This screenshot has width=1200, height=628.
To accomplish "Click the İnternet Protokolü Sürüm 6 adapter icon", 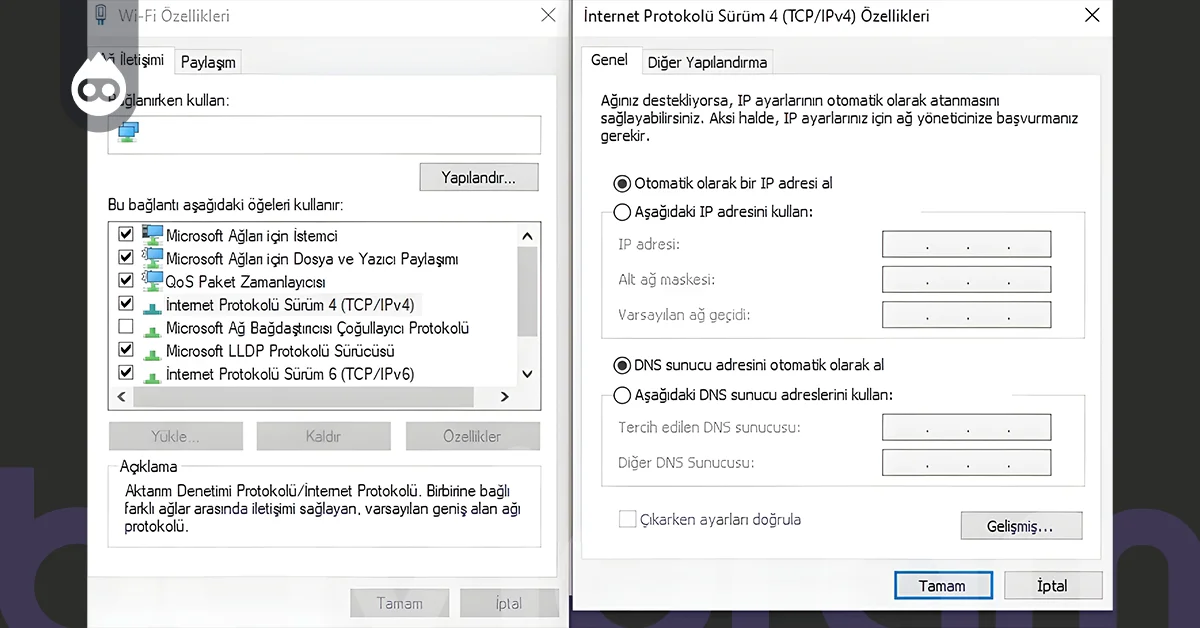I will pyautogui.click(x=152, y=373).
